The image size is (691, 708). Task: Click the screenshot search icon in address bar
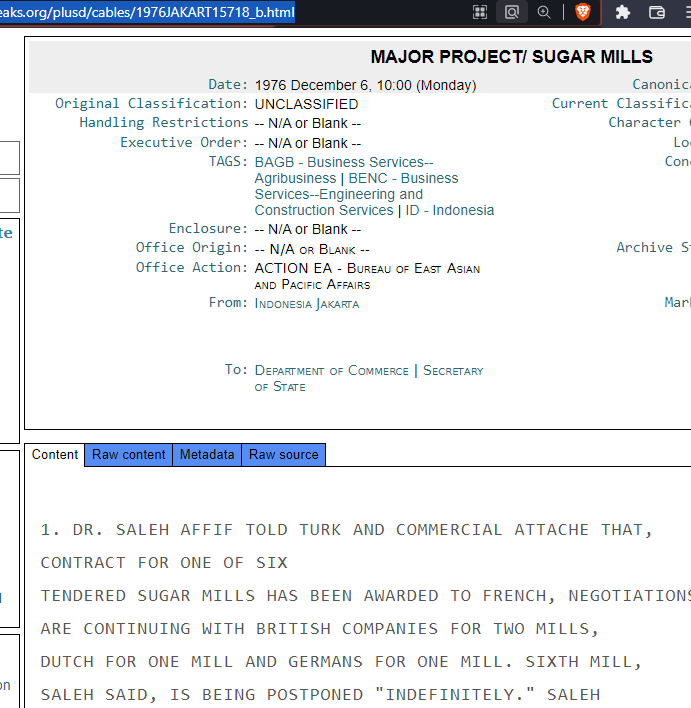[x=512, y=12]
